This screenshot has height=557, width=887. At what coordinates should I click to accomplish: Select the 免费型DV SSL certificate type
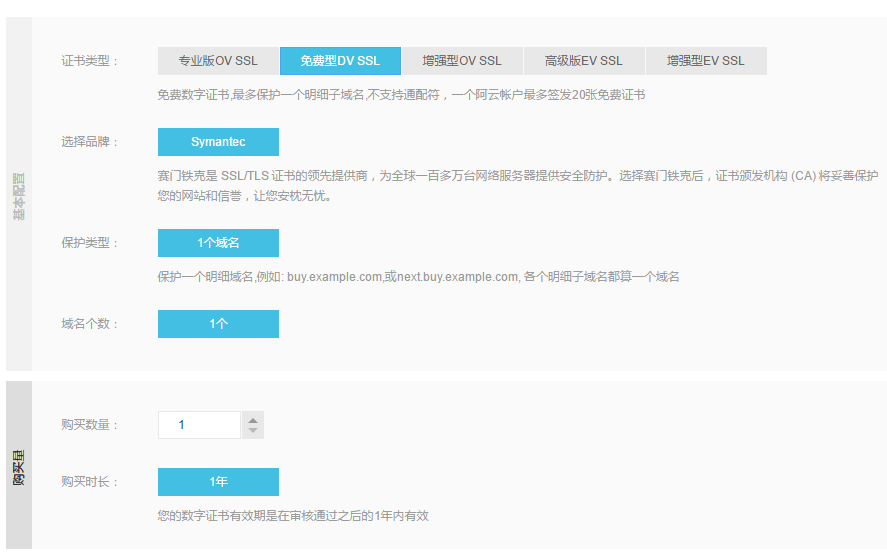coord(340,61)
